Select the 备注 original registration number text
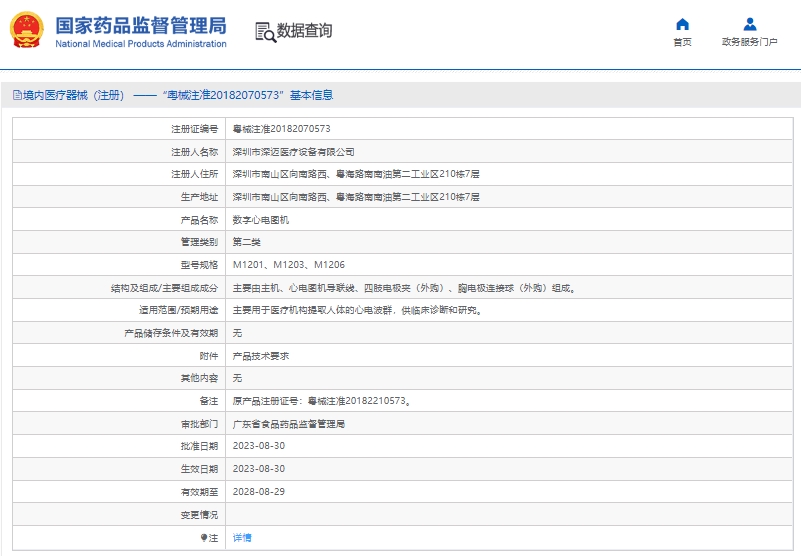Screen dimensions: 801x556 pyautogui.click(x=322, y=401)
